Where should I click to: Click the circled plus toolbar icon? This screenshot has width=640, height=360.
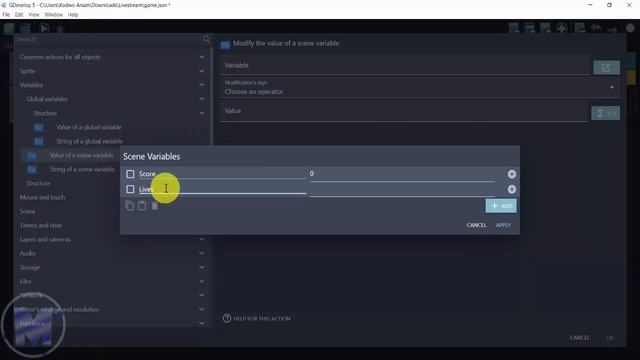562,28
